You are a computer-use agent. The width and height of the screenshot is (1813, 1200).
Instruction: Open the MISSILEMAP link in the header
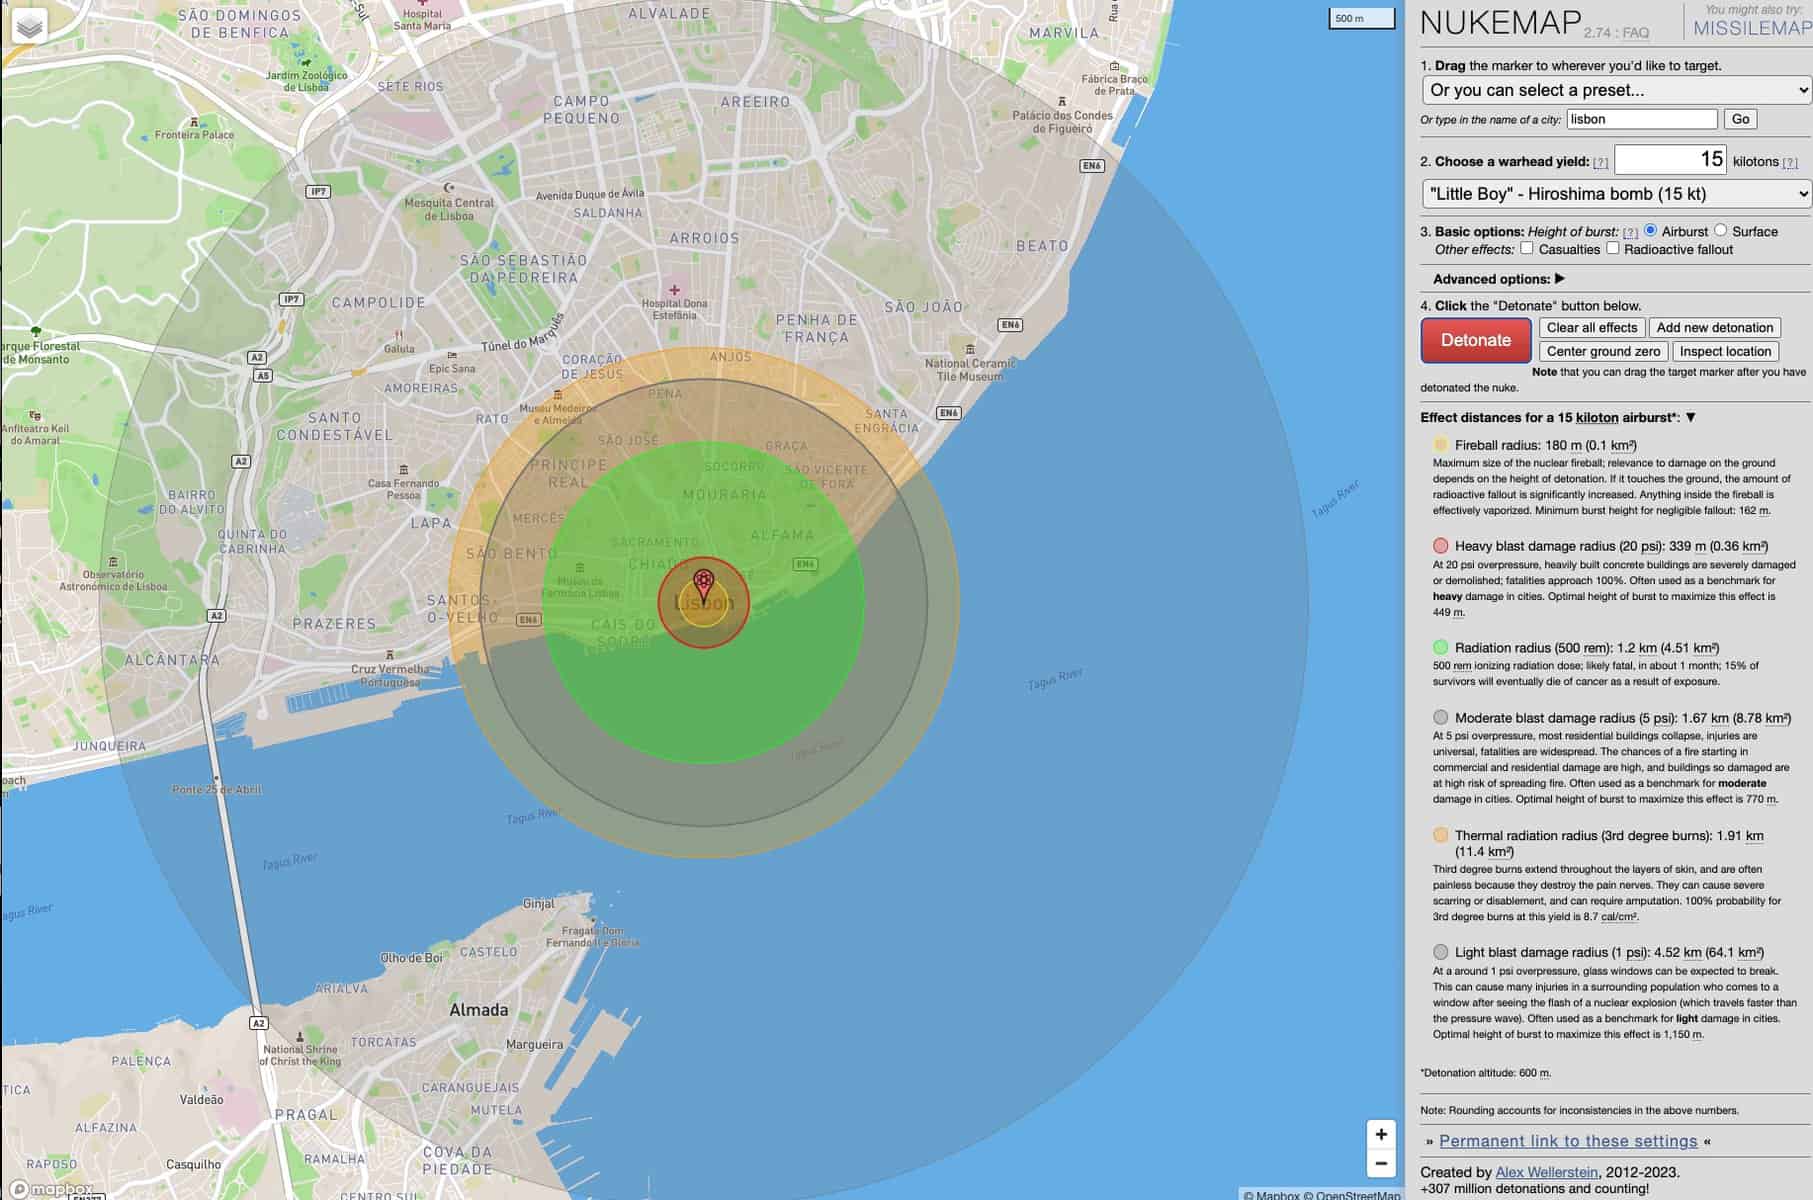coord(1752,28)
